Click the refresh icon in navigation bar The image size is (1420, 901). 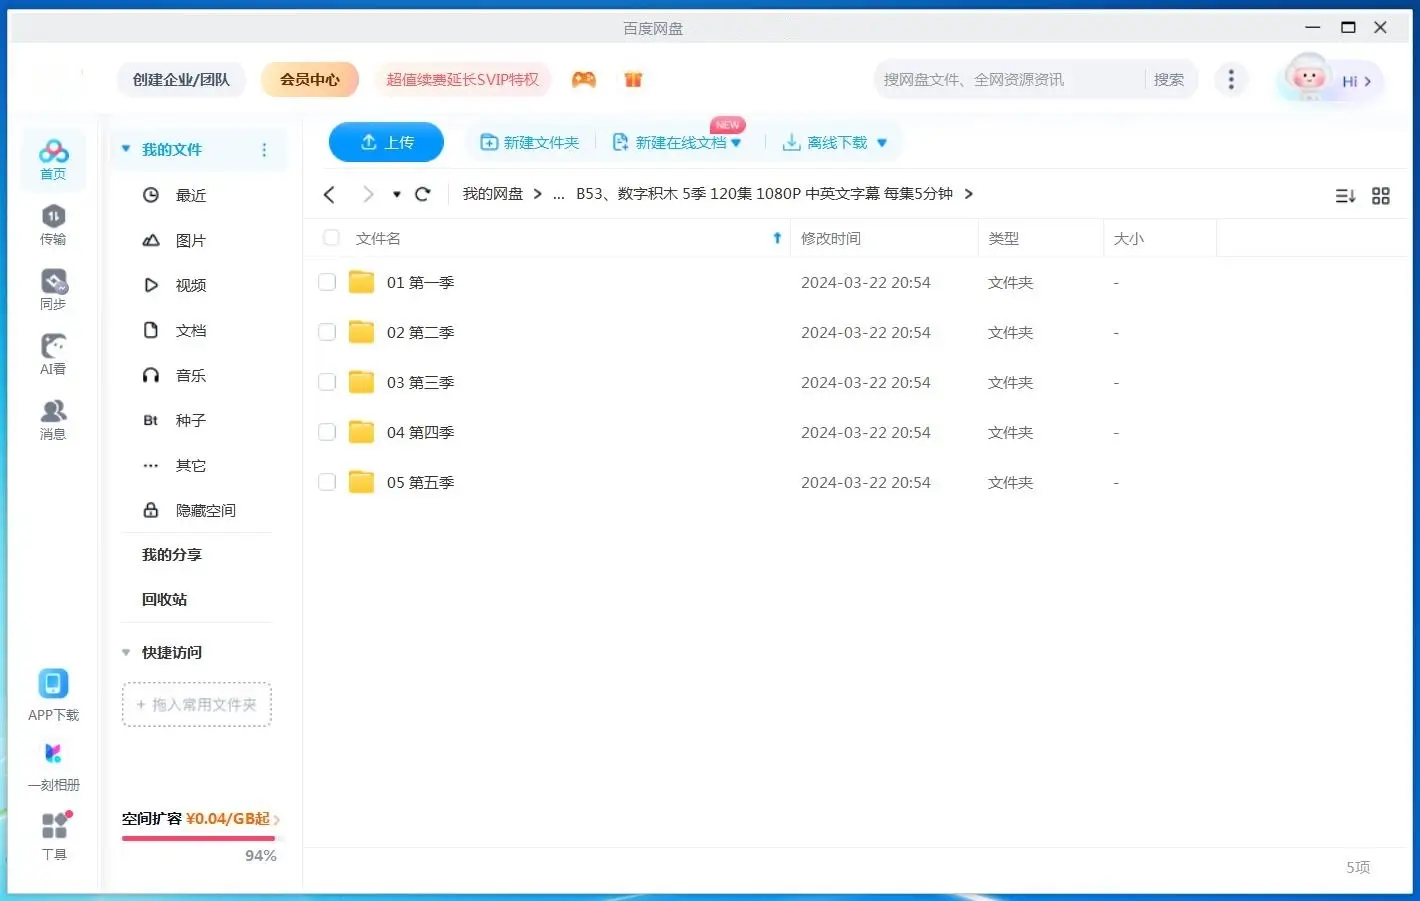point(423,194)
